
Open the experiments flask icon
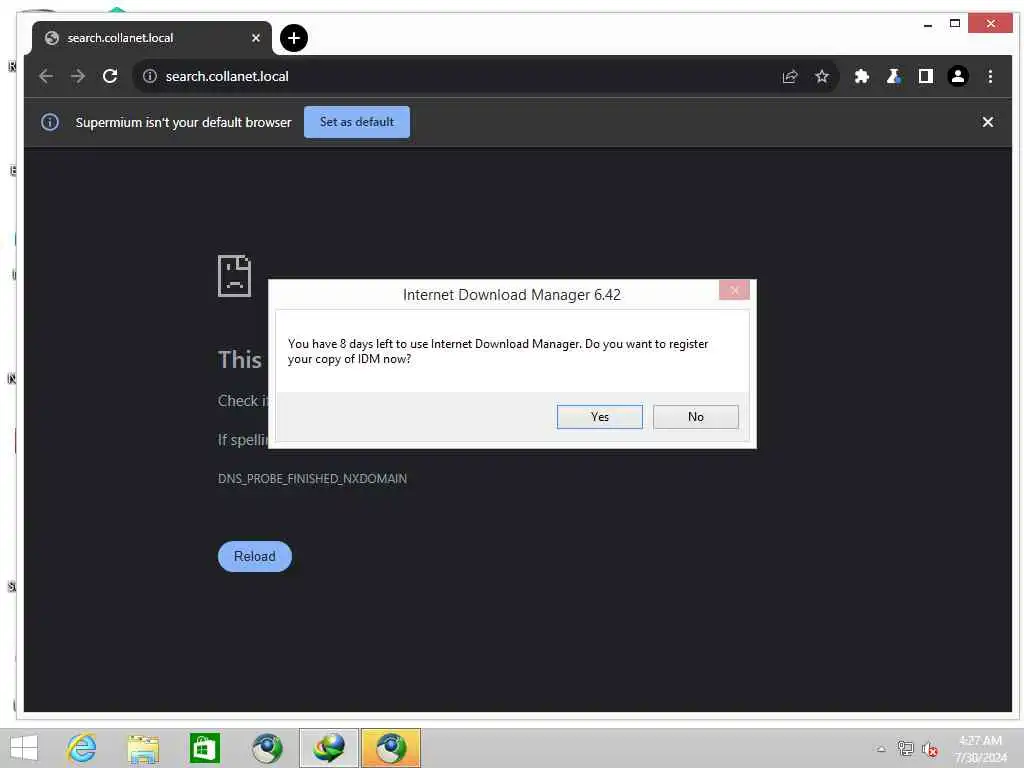click(x=893, y=76)
